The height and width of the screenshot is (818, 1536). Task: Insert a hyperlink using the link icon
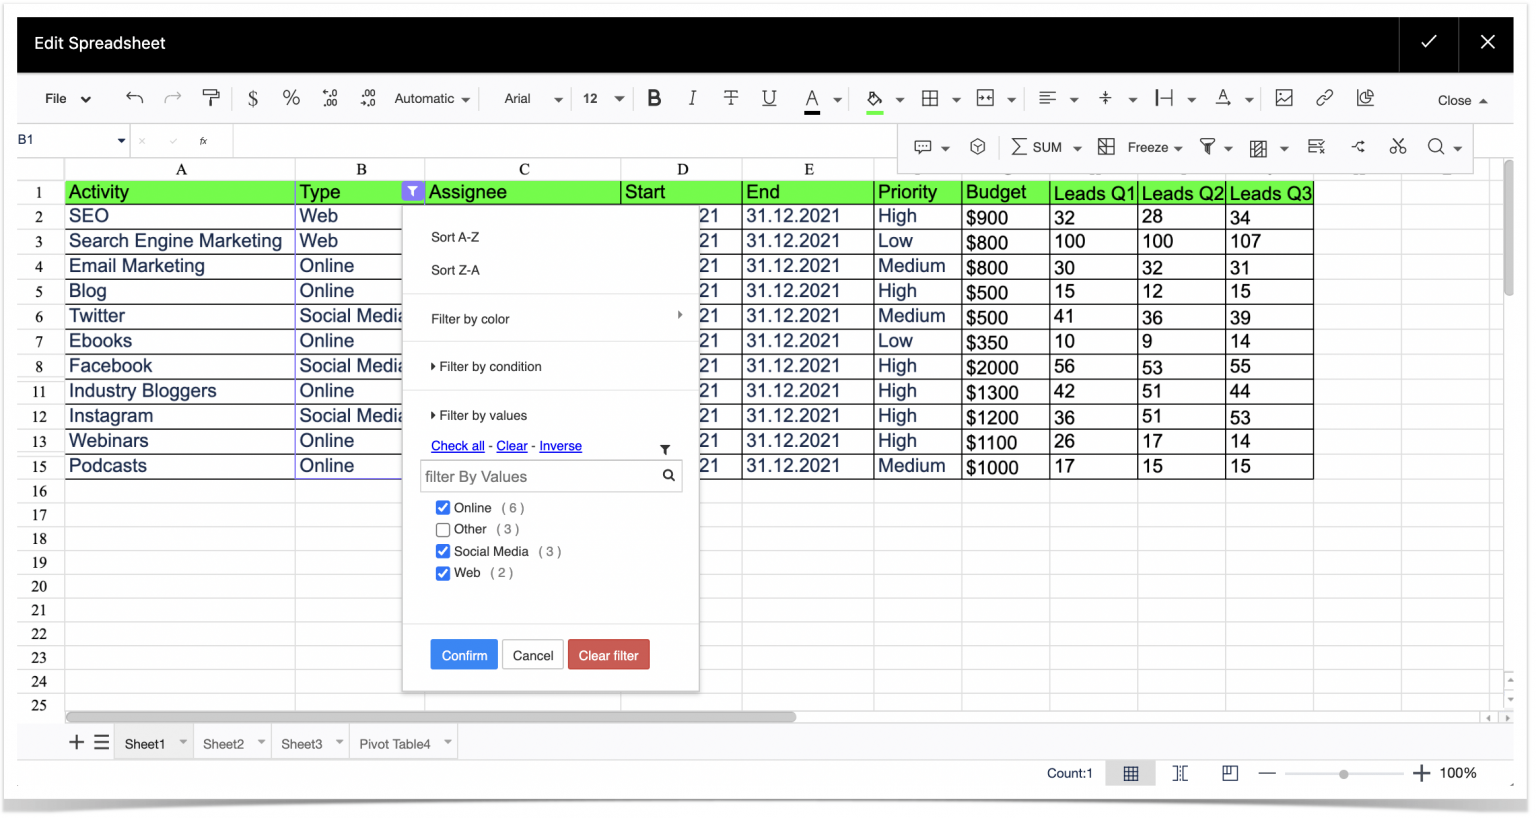[1322, 98]
